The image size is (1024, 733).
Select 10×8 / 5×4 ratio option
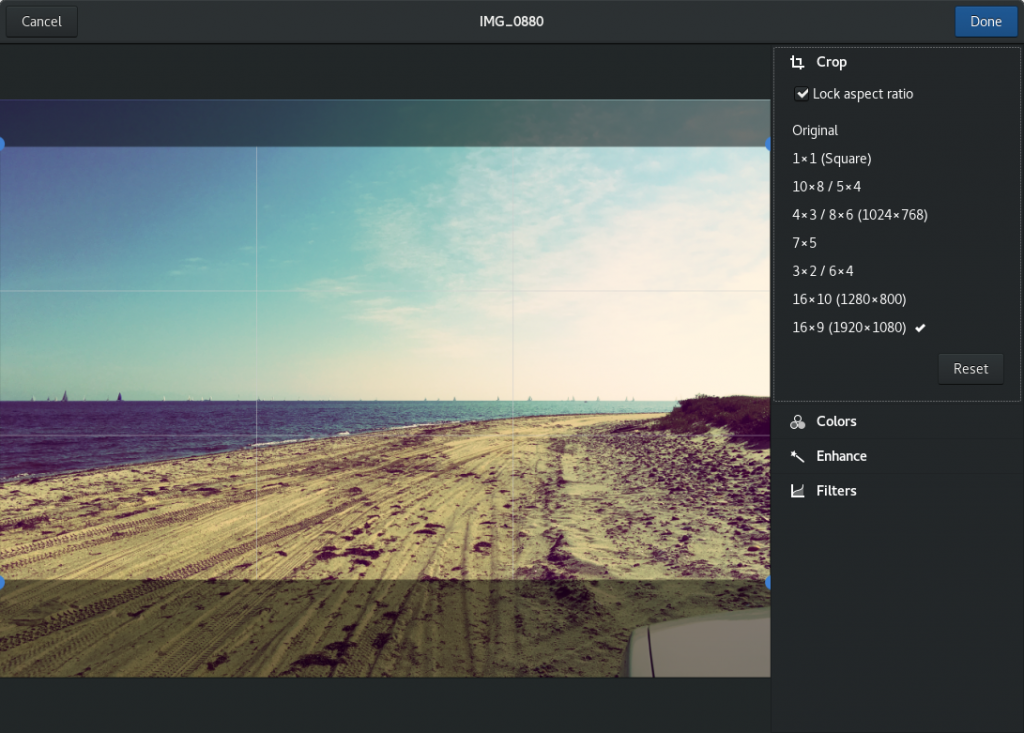(x=826, y=187)
